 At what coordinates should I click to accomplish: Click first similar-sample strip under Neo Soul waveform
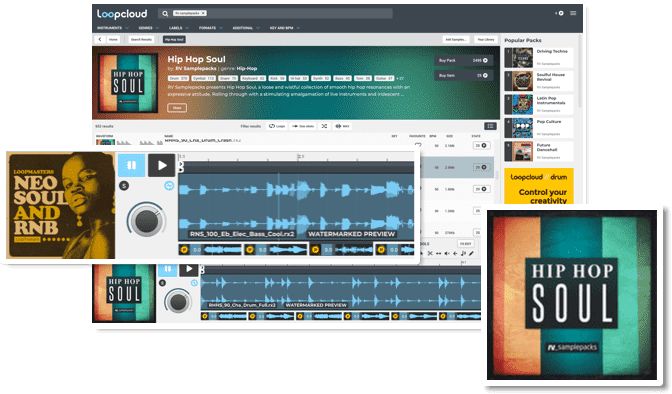pos(210,250)
